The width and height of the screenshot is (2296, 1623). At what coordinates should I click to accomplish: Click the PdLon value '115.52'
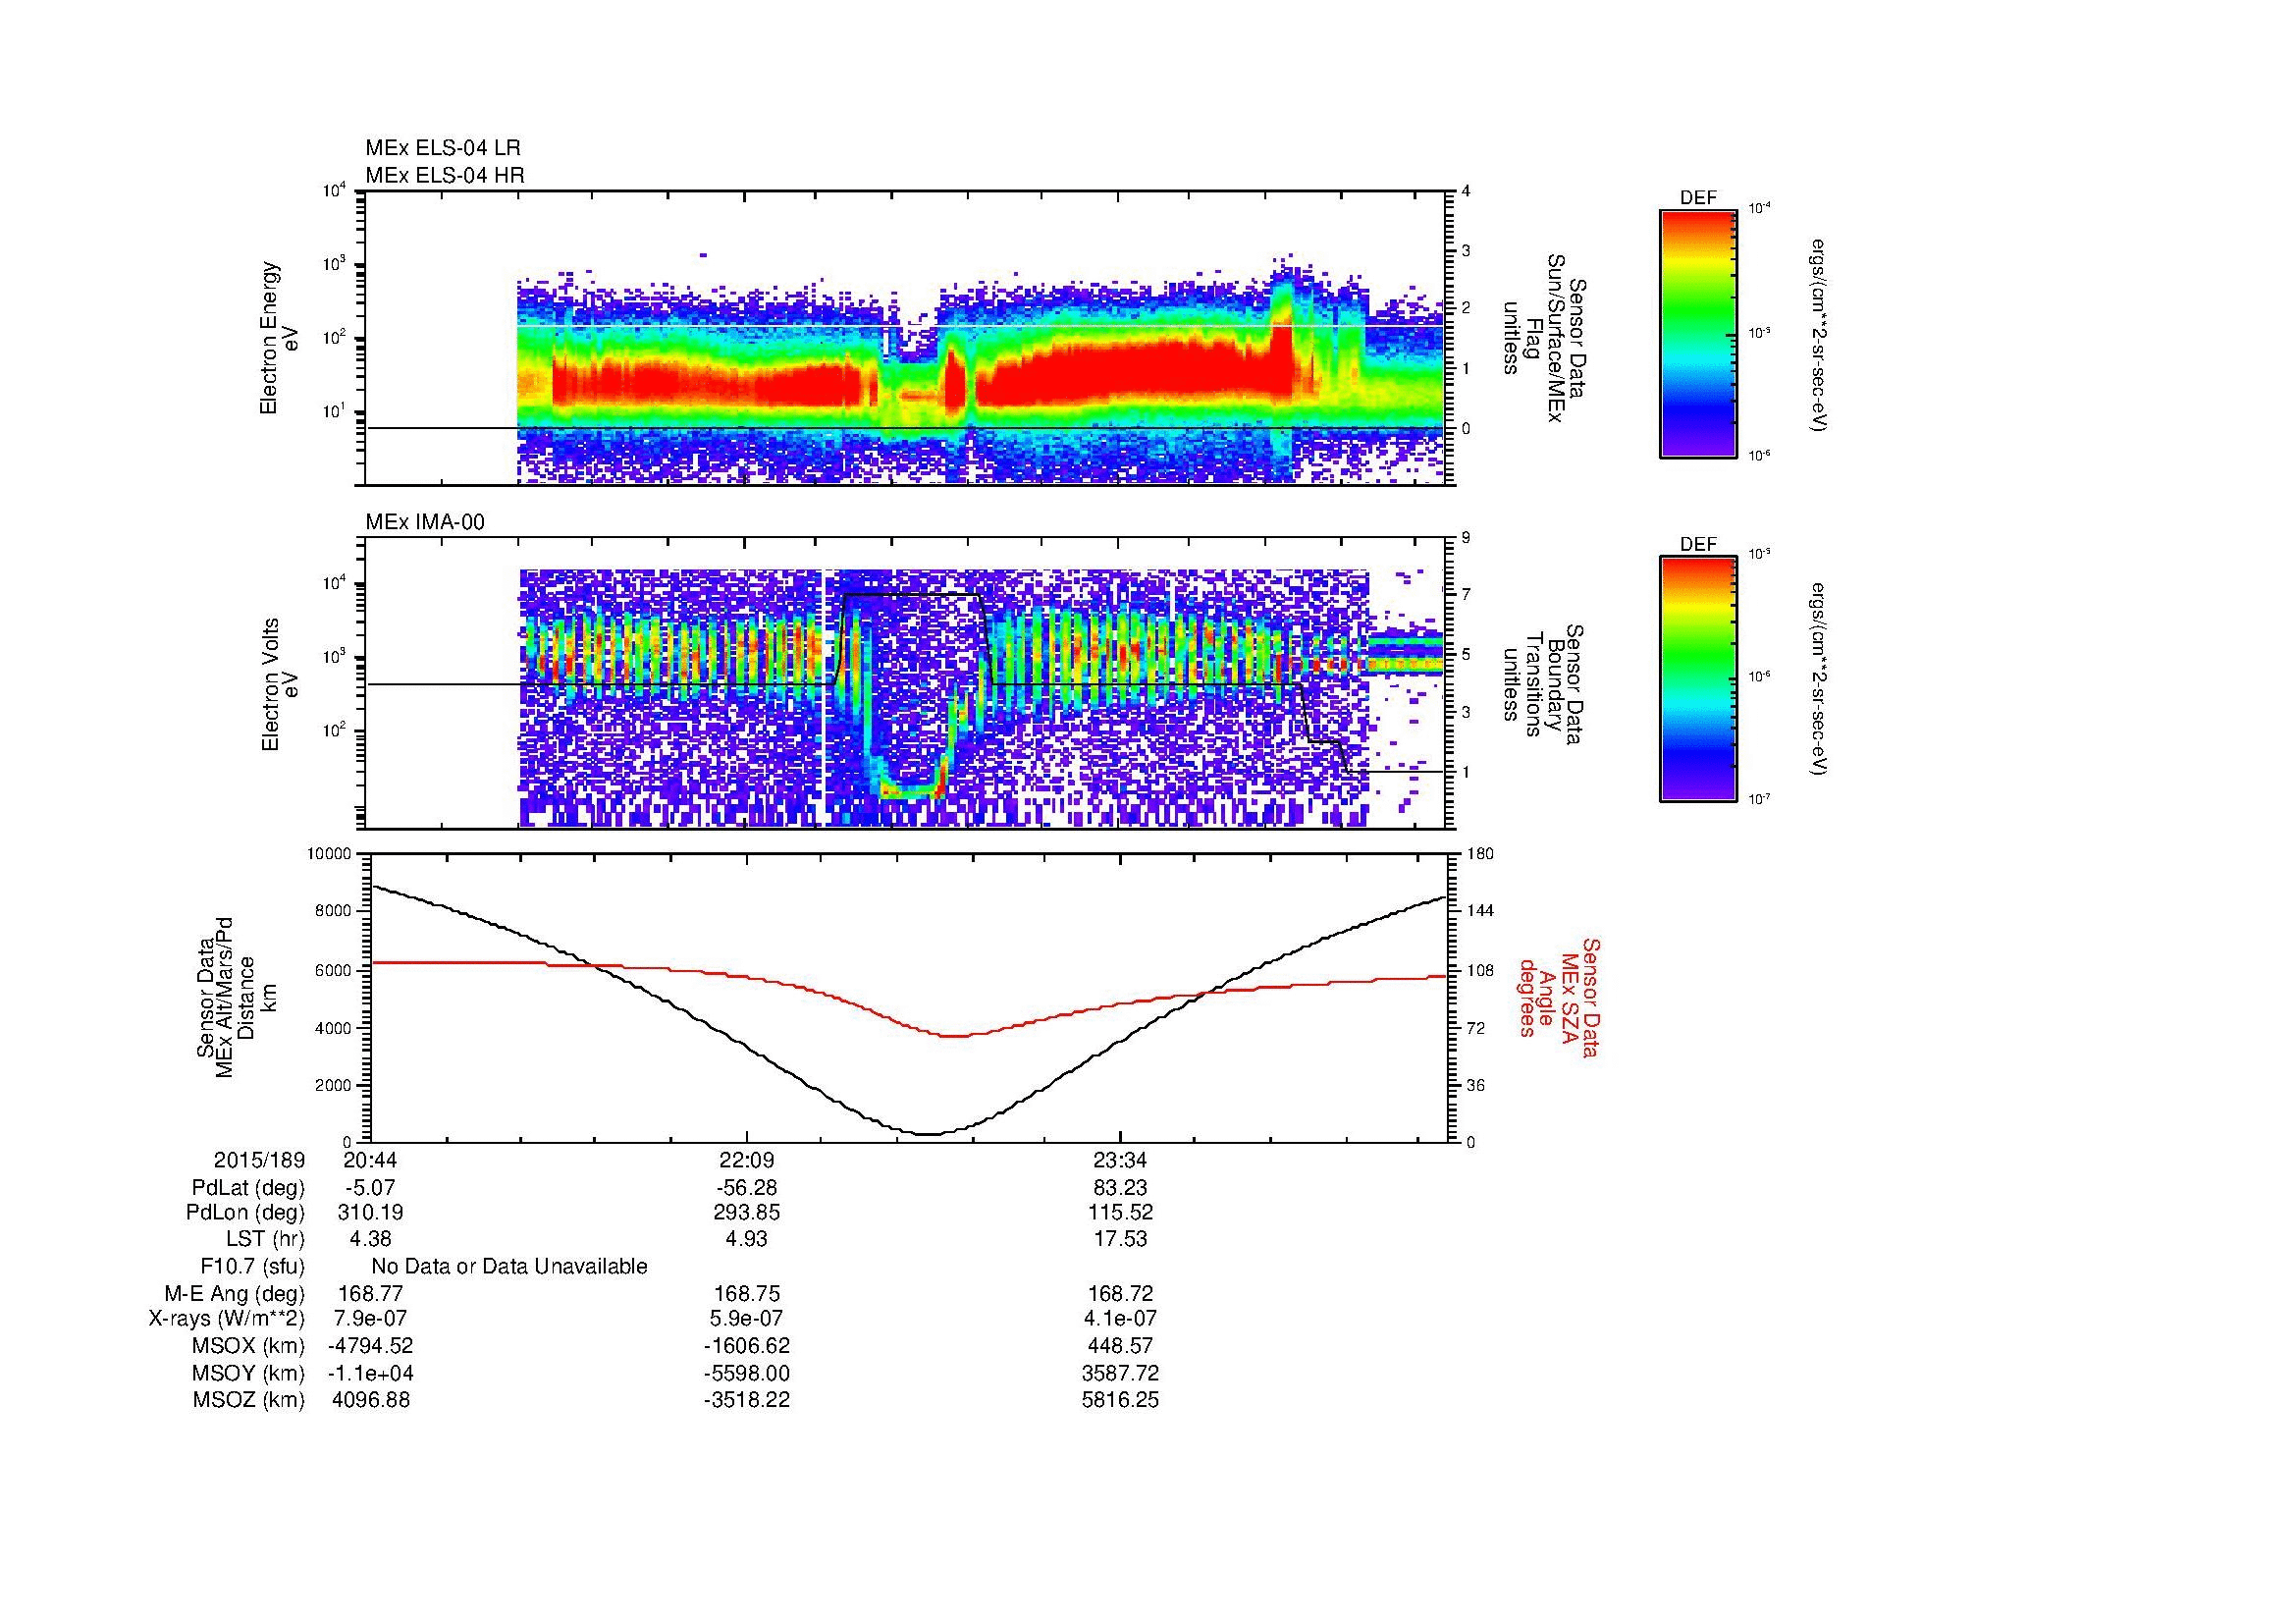[x=1120, y=1213]
